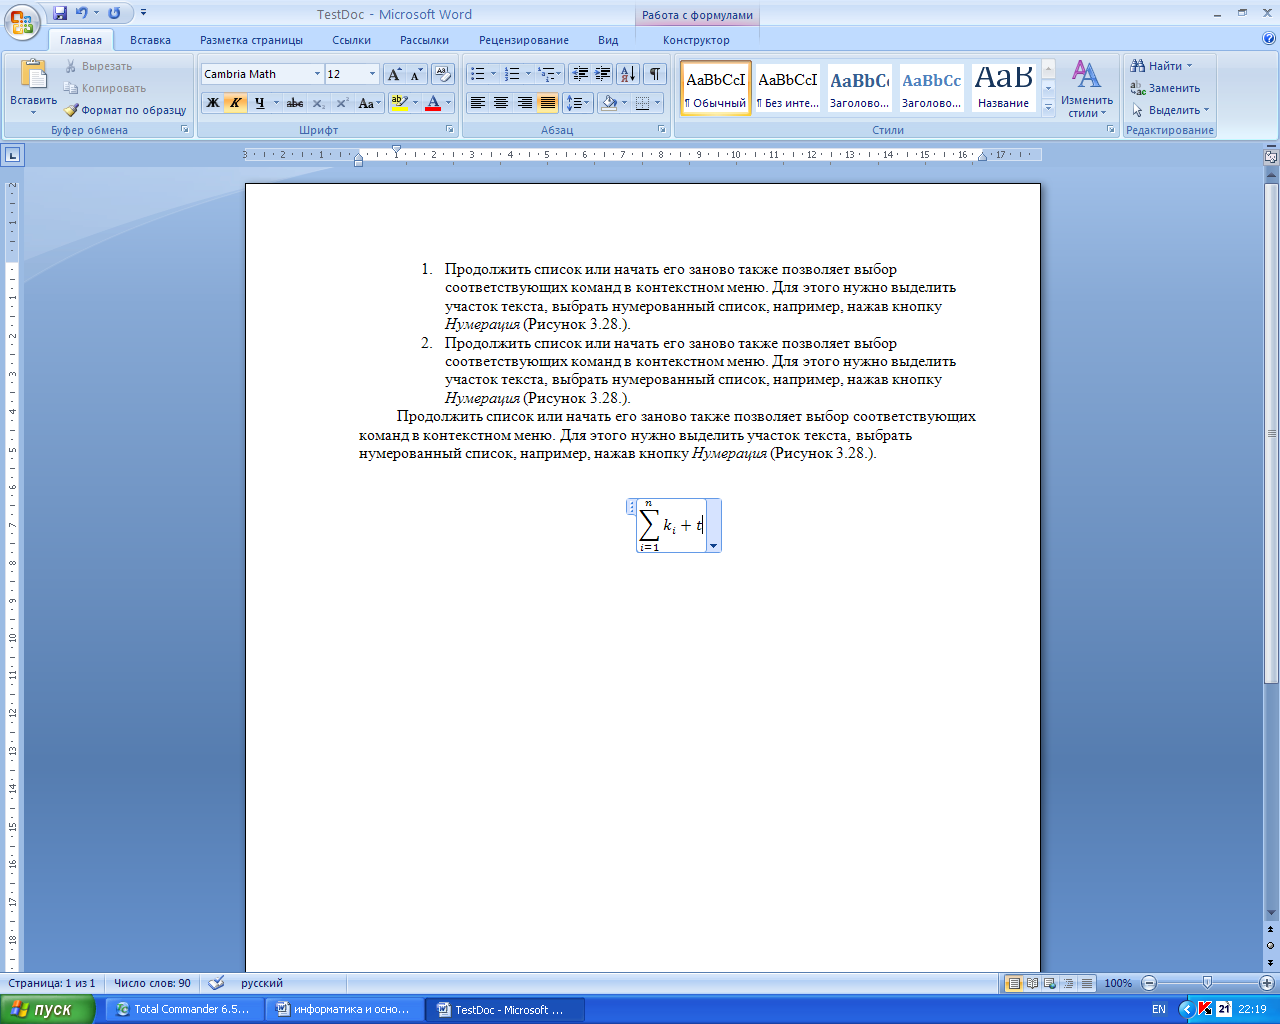Open Шрифт dialog launcher
The width and height of the screenshot is (1280, 1024).
450,130
